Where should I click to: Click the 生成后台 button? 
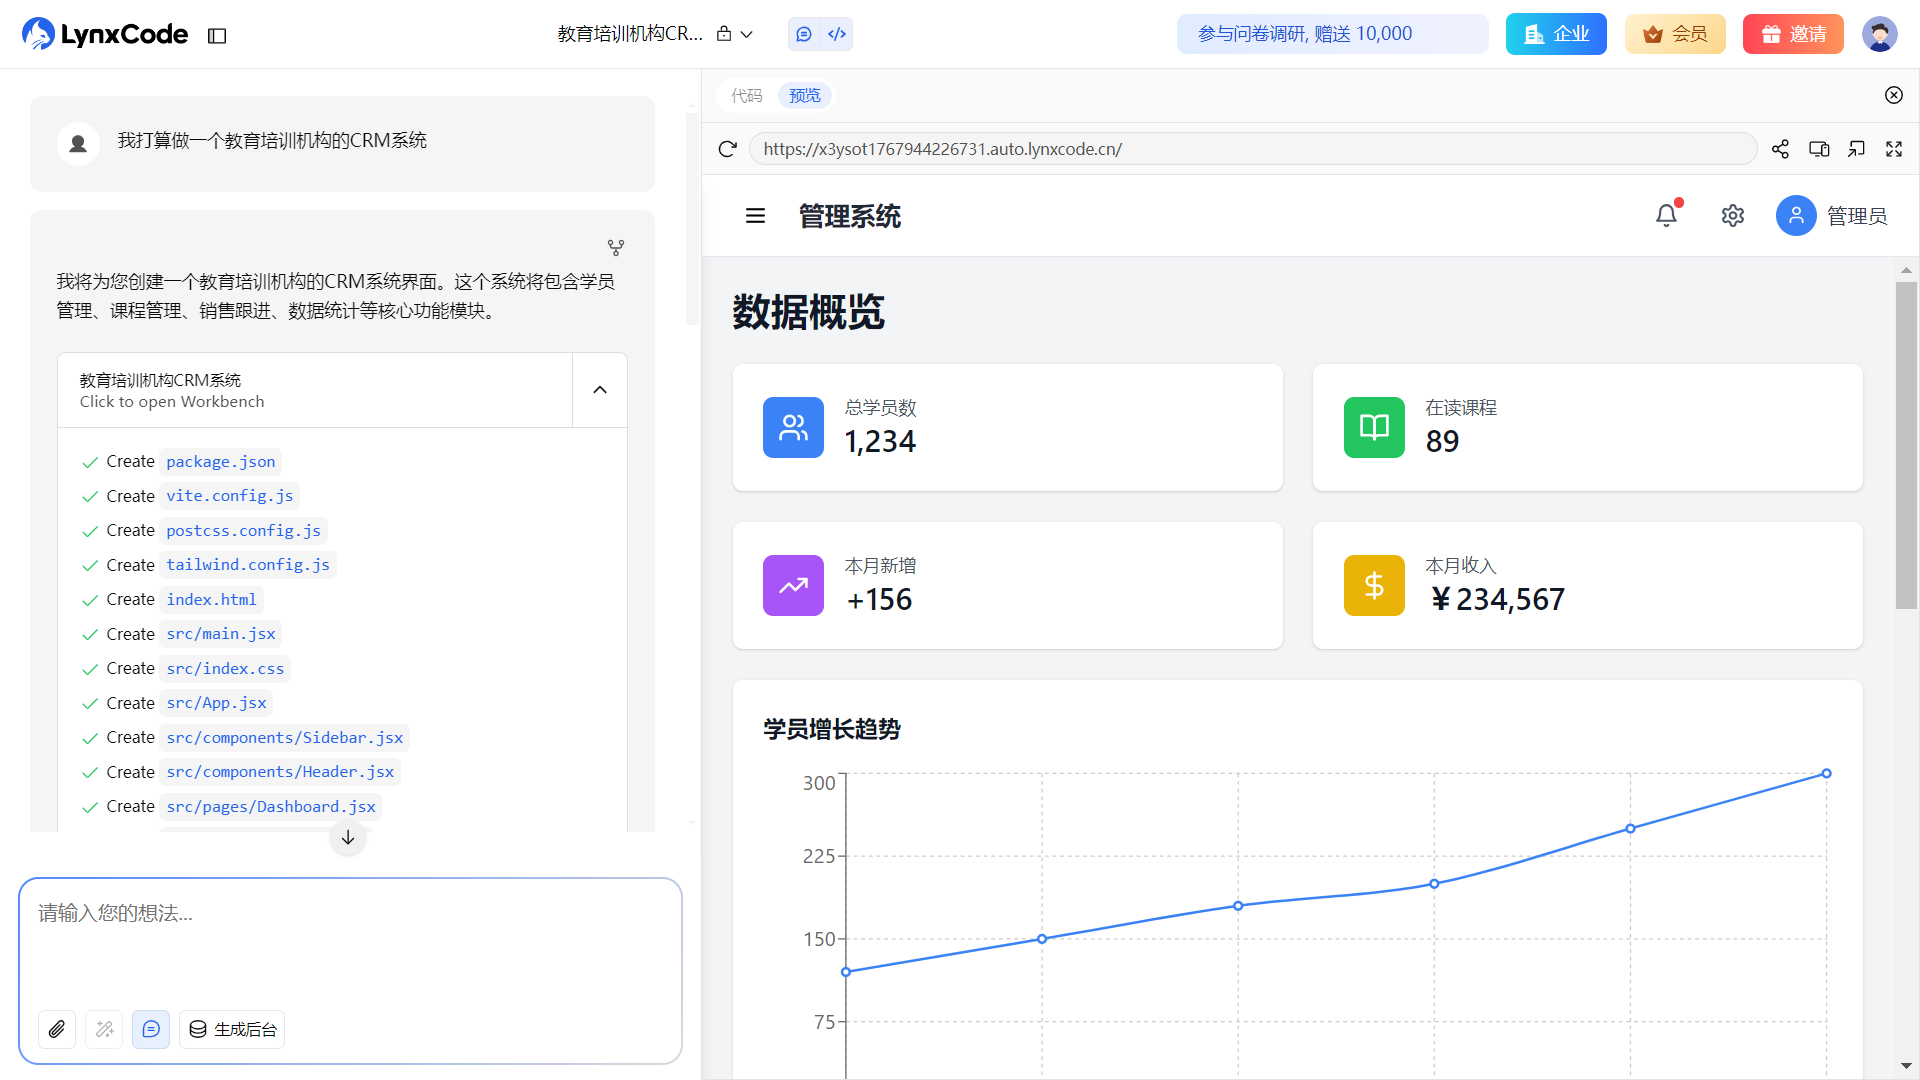tap(232, 1029)
